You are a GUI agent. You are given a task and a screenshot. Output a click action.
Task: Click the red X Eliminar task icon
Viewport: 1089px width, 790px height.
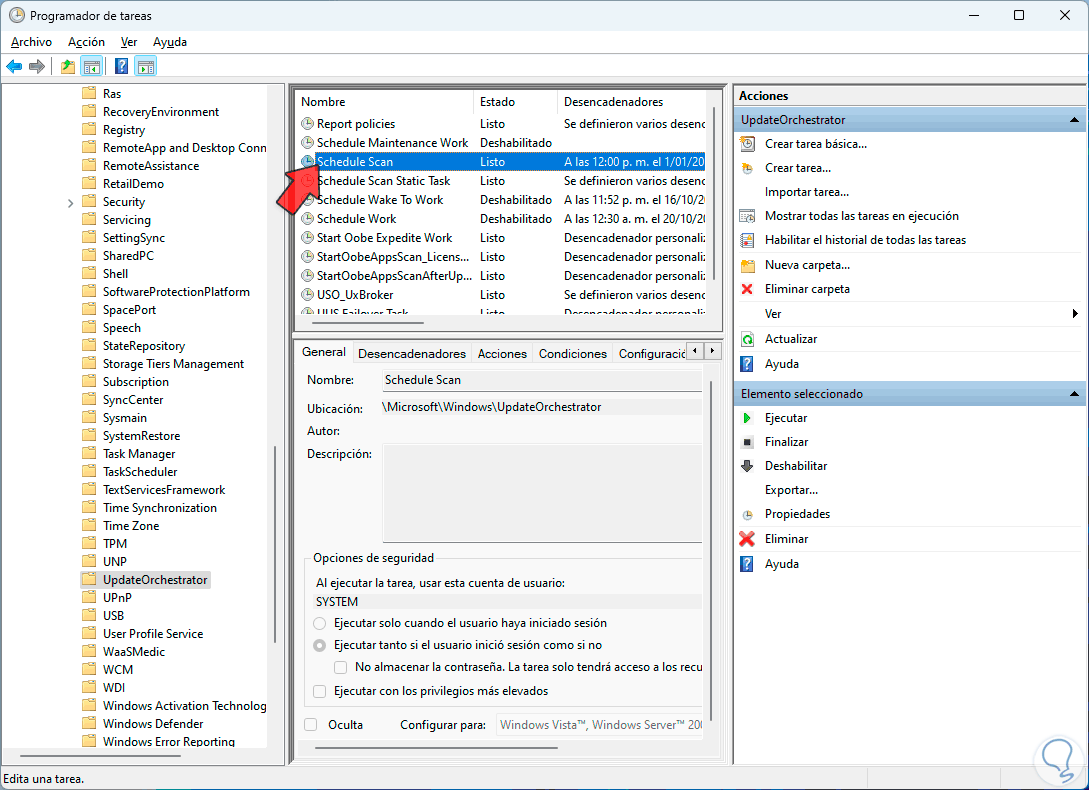tap(747, 538)
